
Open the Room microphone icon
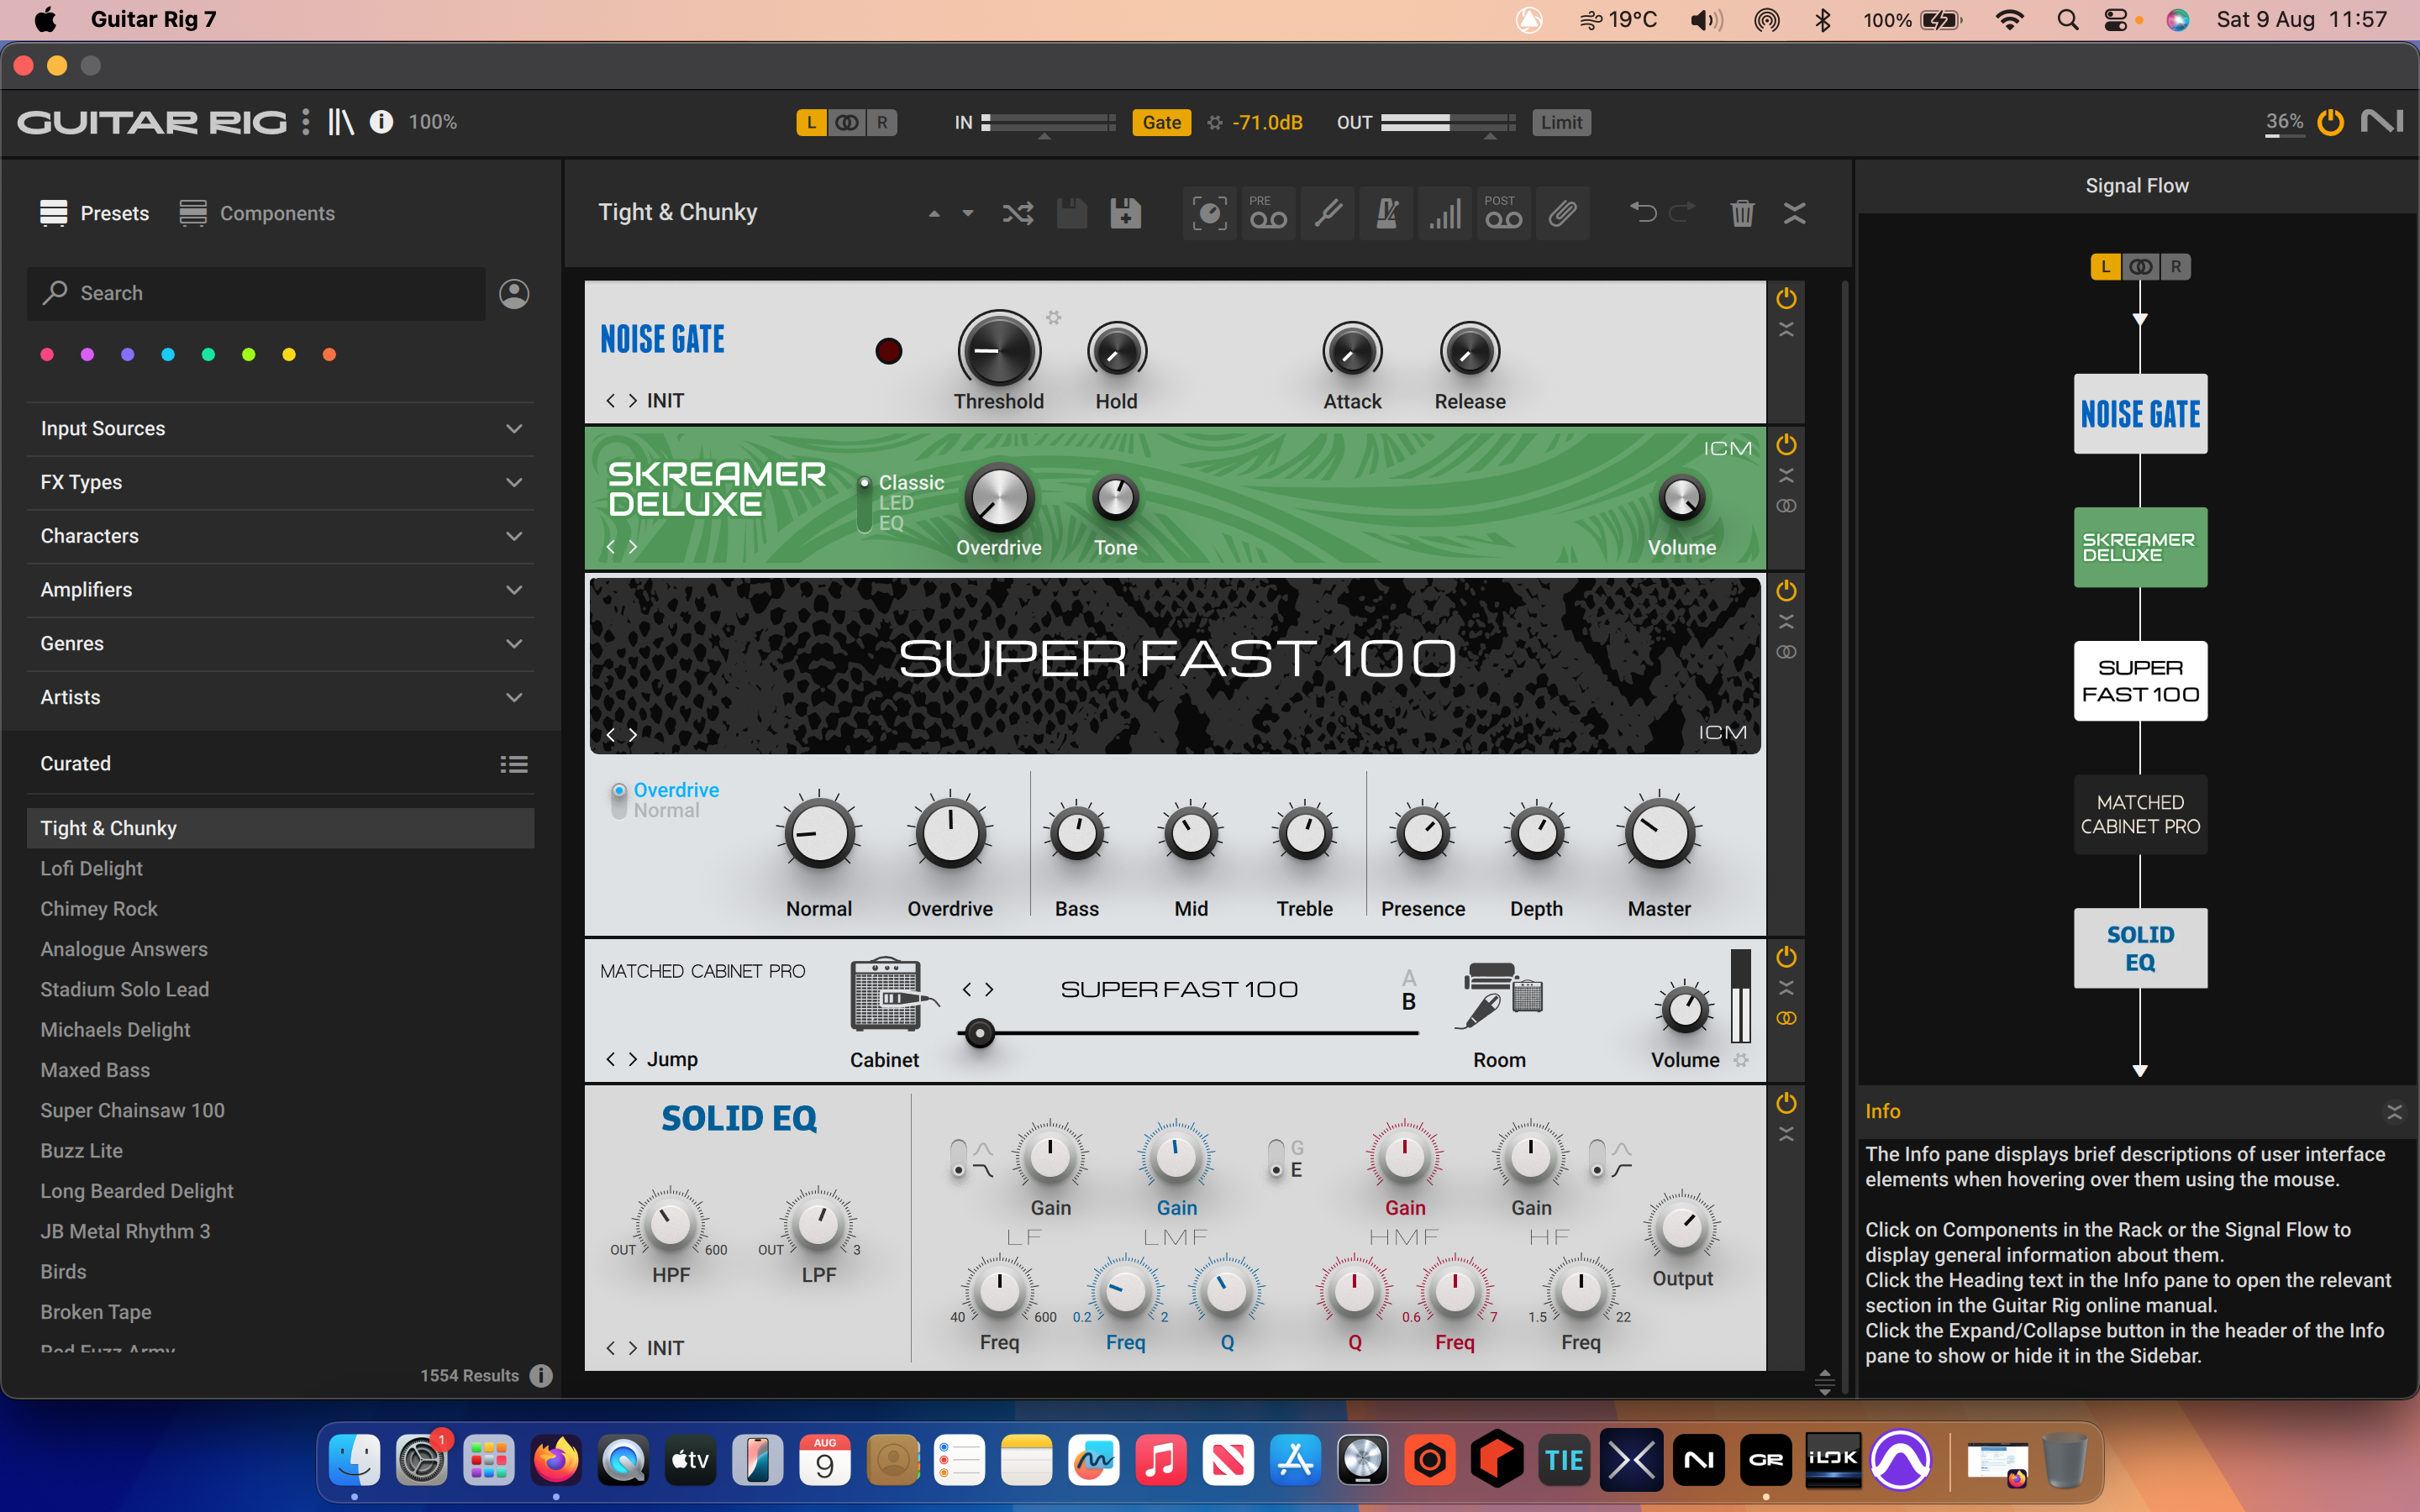pyautogui.click(x=1498, y=995)
